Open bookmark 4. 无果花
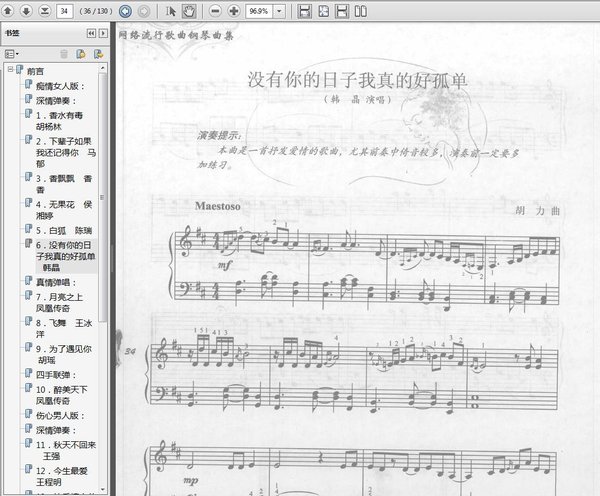 pyautogui.click(x=64, y=210)
